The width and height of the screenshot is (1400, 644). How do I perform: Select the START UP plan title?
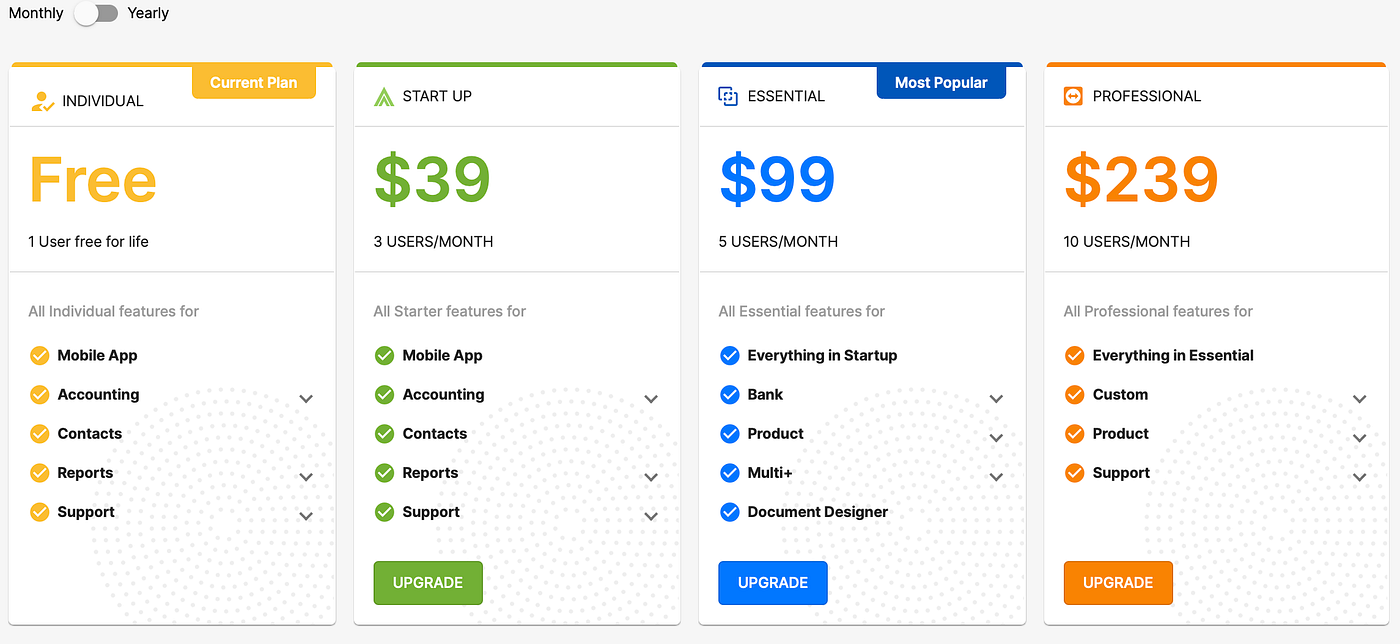pyautogui.click(x=437, y=96)
